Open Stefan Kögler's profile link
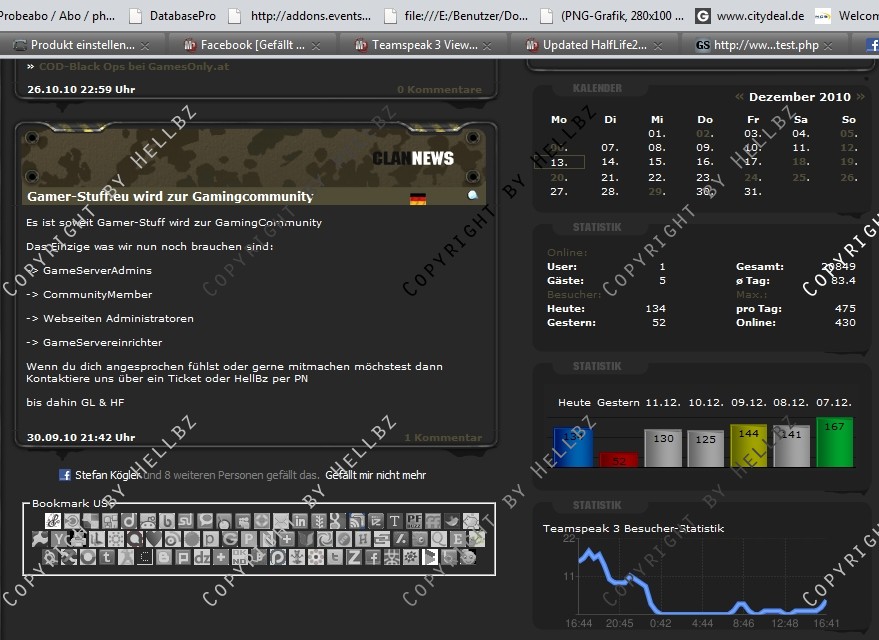The height and width of the screenshot is (640, 879). pos(108,475)
